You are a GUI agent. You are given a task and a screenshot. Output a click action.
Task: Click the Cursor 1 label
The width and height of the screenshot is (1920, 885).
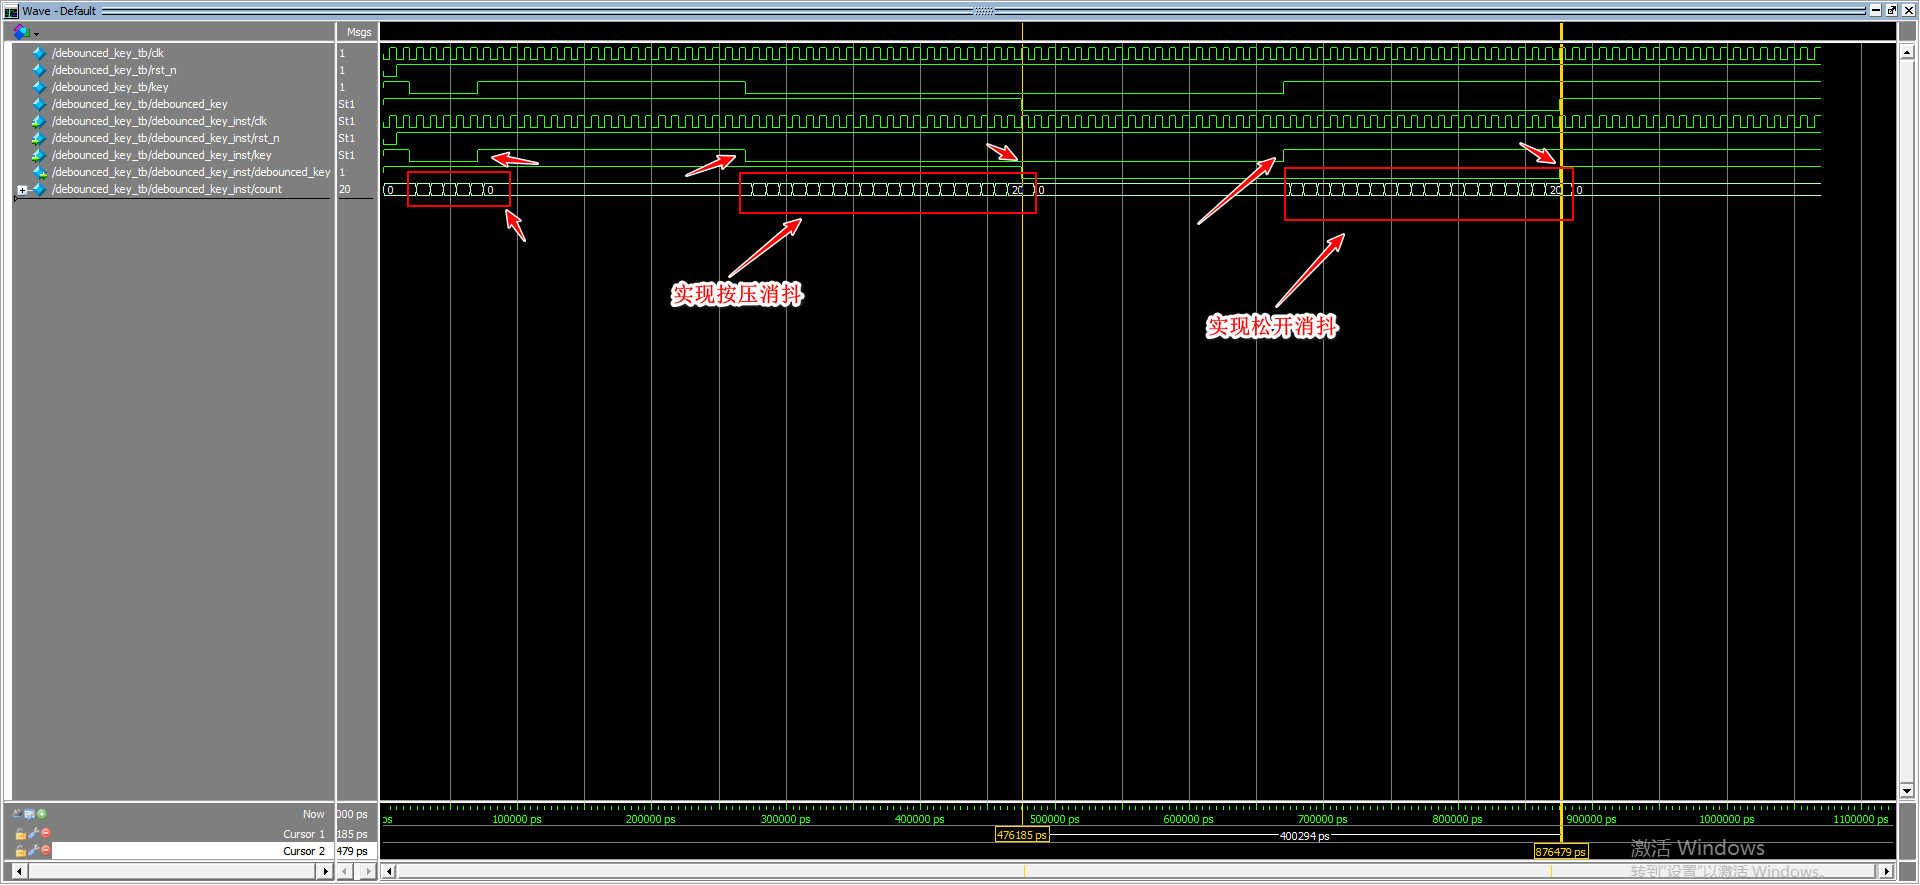pyautogui.click(x=304, y=834)
